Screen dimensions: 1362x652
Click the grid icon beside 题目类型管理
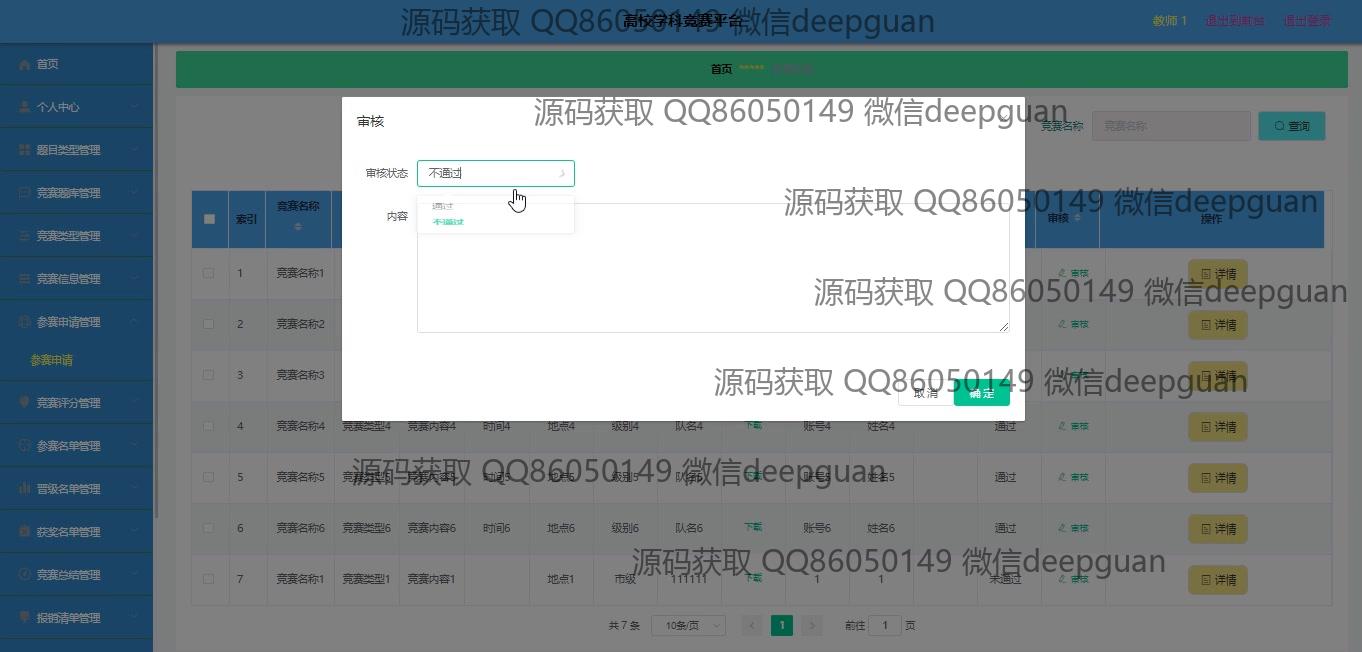[x=25, y=150]
